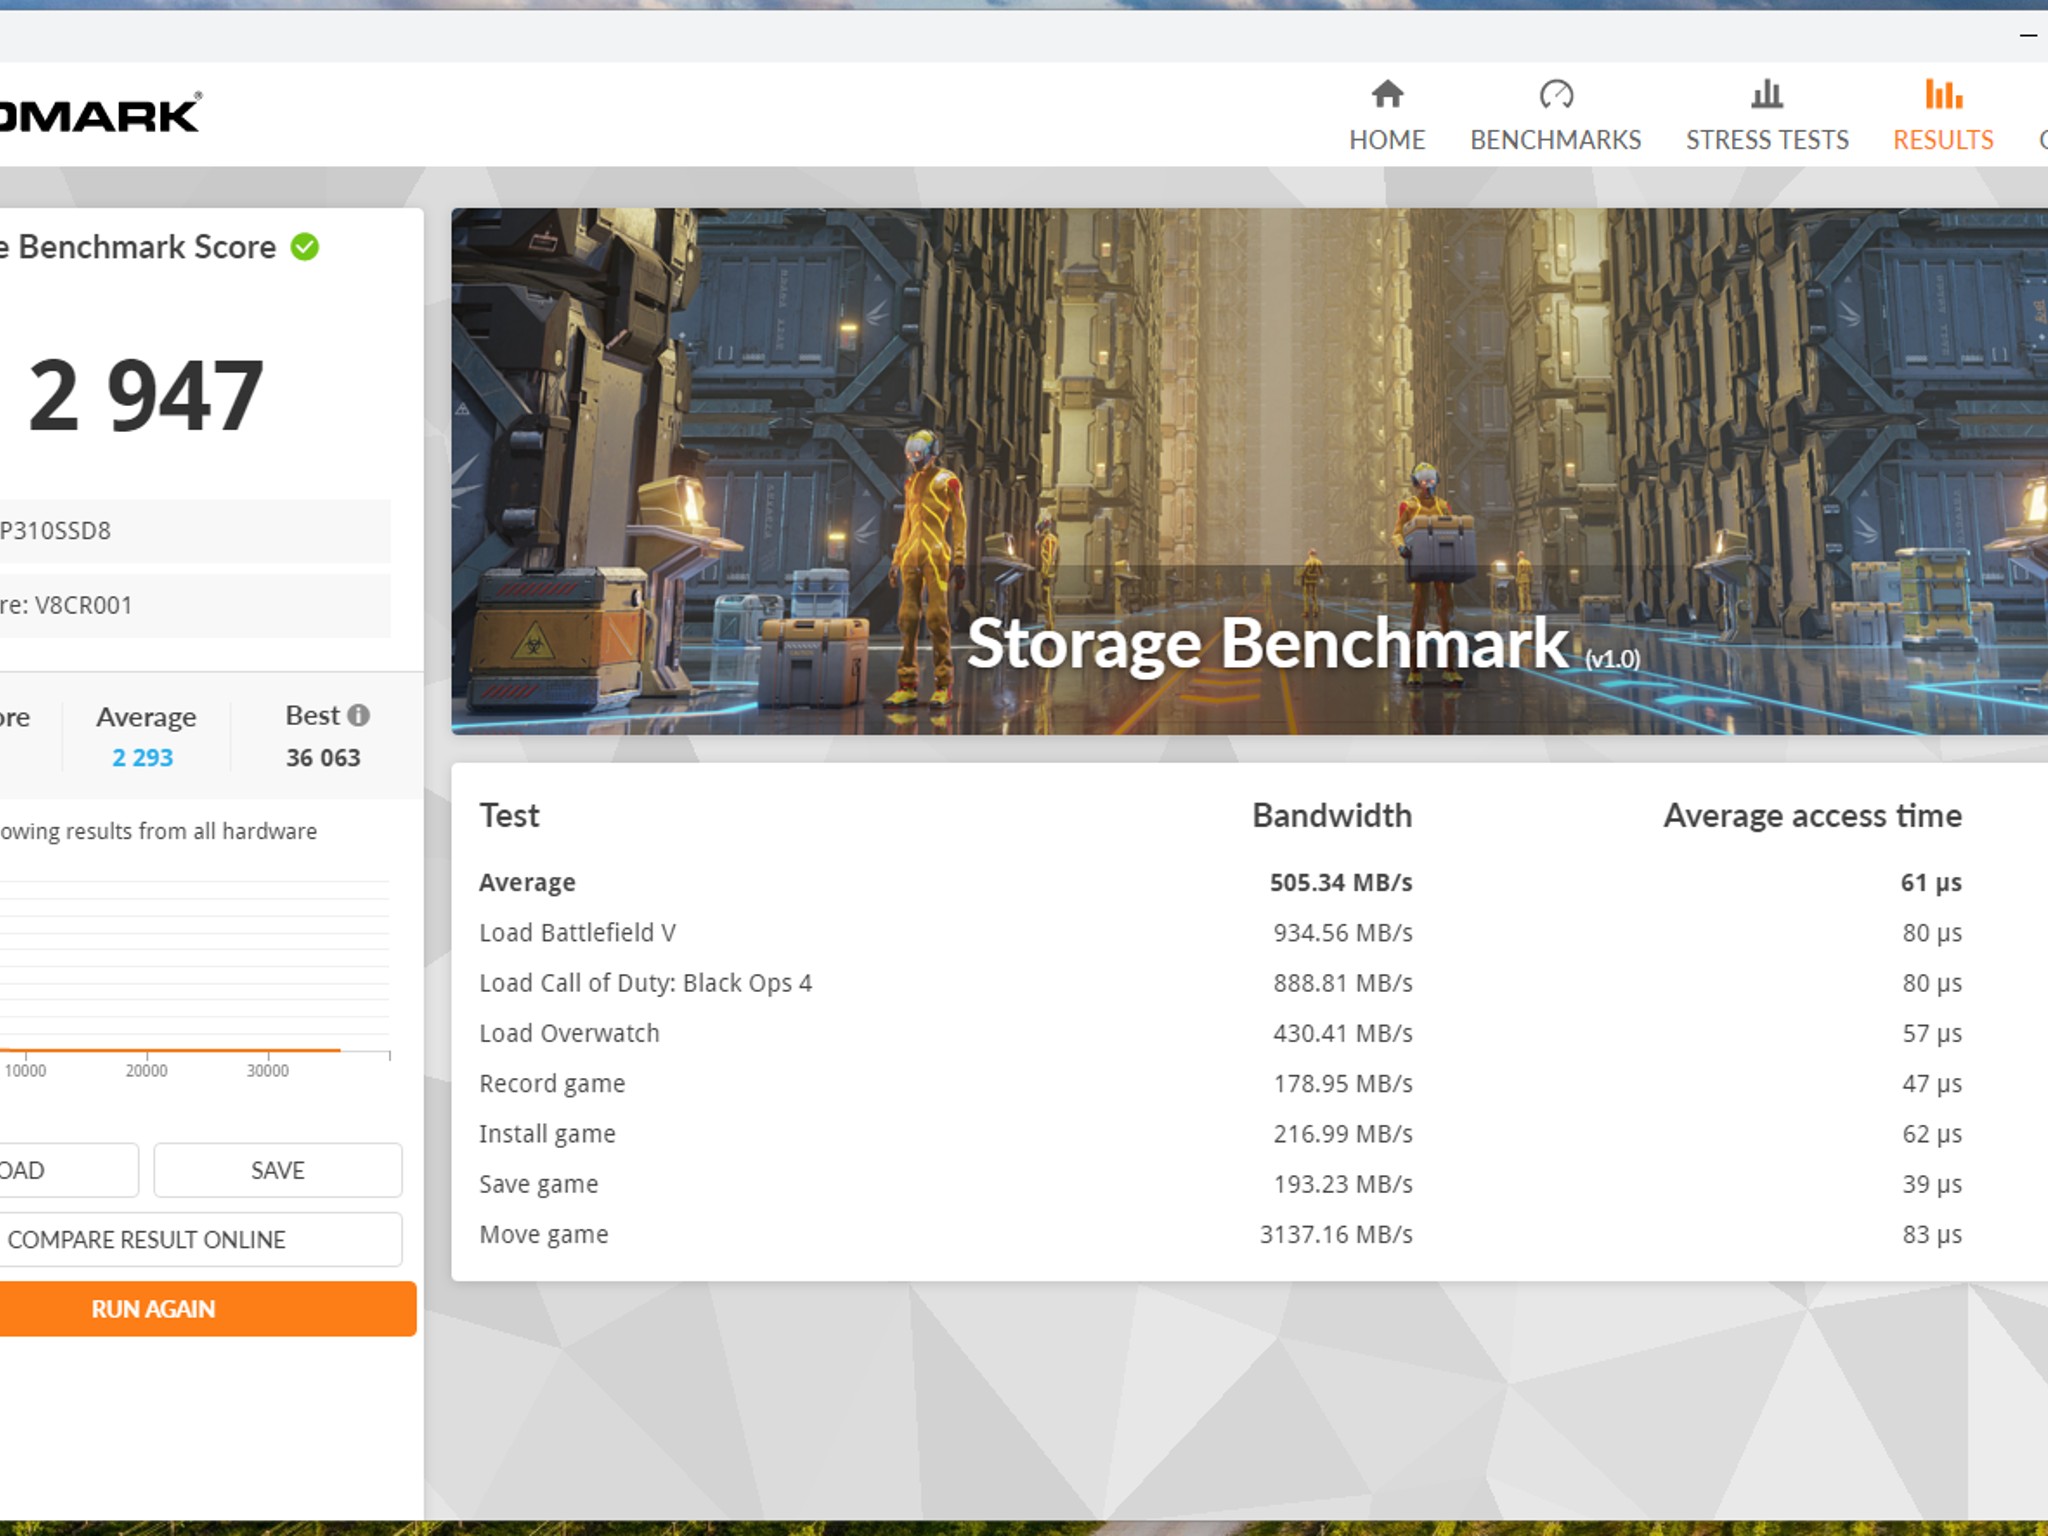This screenshot has height=1536, width=2048.
Task: Minimize the 3DMark window
Action: (x=2028, y=36)
